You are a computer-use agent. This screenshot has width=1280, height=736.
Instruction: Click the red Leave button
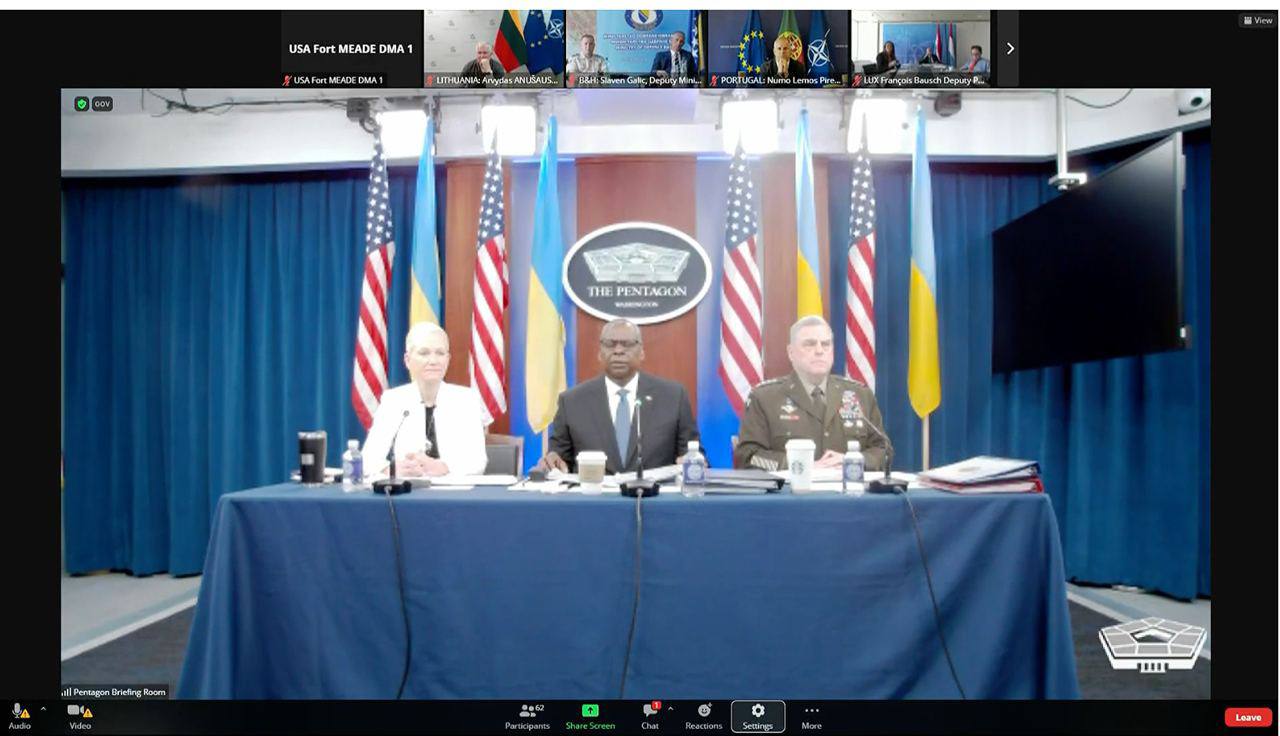pyautogui.click(x=1248, y=717)
